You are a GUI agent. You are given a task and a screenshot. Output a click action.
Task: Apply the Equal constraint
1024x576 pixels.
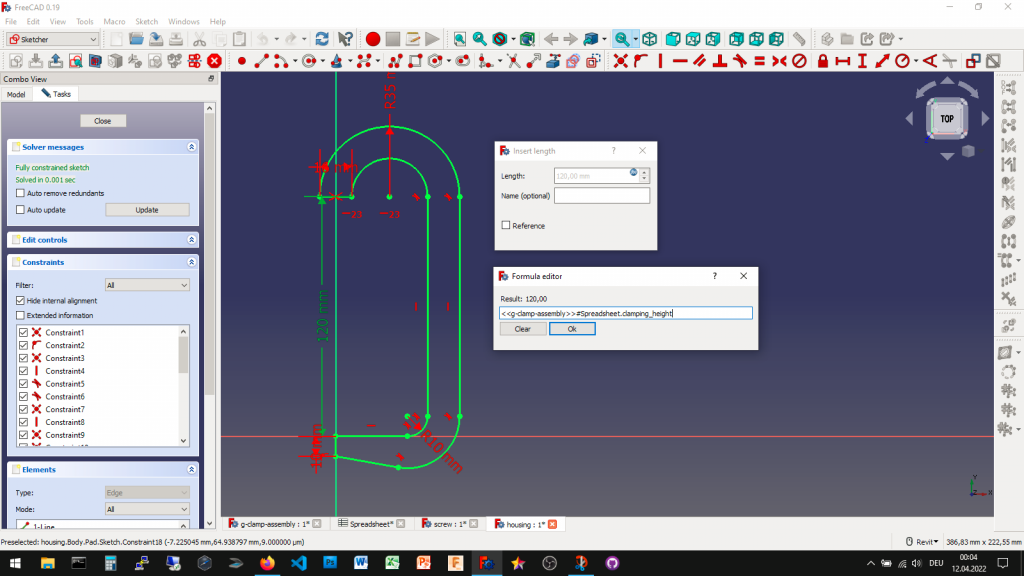pyautogui.click(x=760, y=61)
